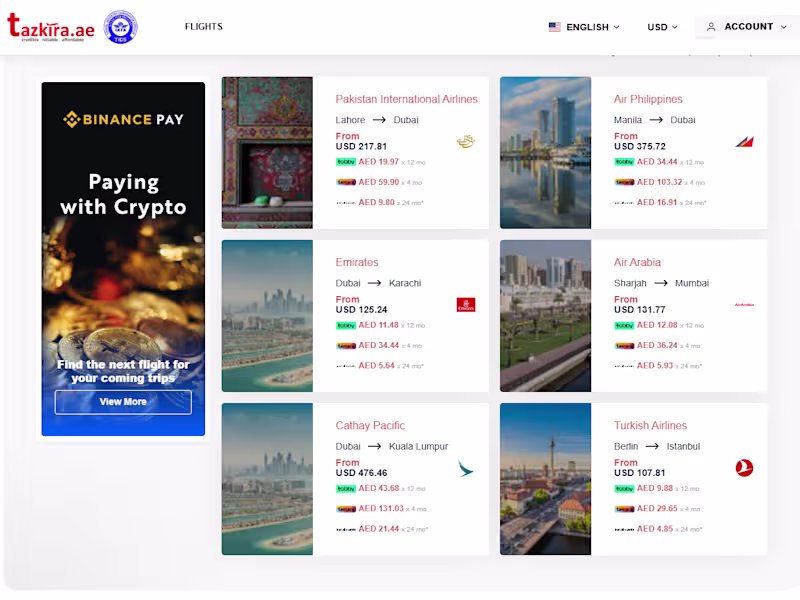Image resolution: width=800 pixels, height=600 pixels.
Task: Select the Emirates airline logo
Action: [466, 305]
